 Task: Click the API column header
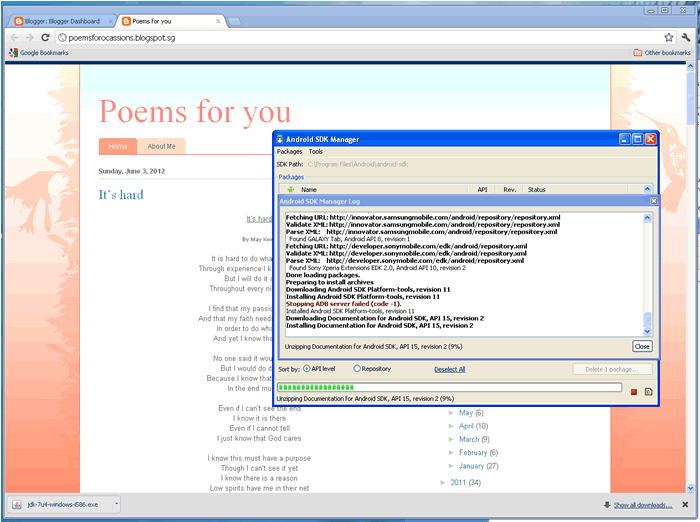click(482, 190)
